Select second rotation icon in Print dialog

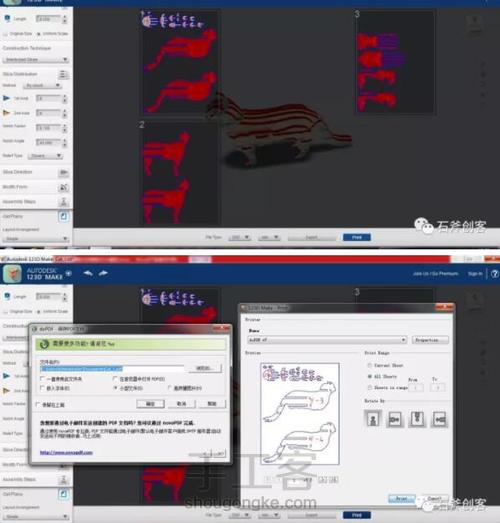tap(395, 419)
